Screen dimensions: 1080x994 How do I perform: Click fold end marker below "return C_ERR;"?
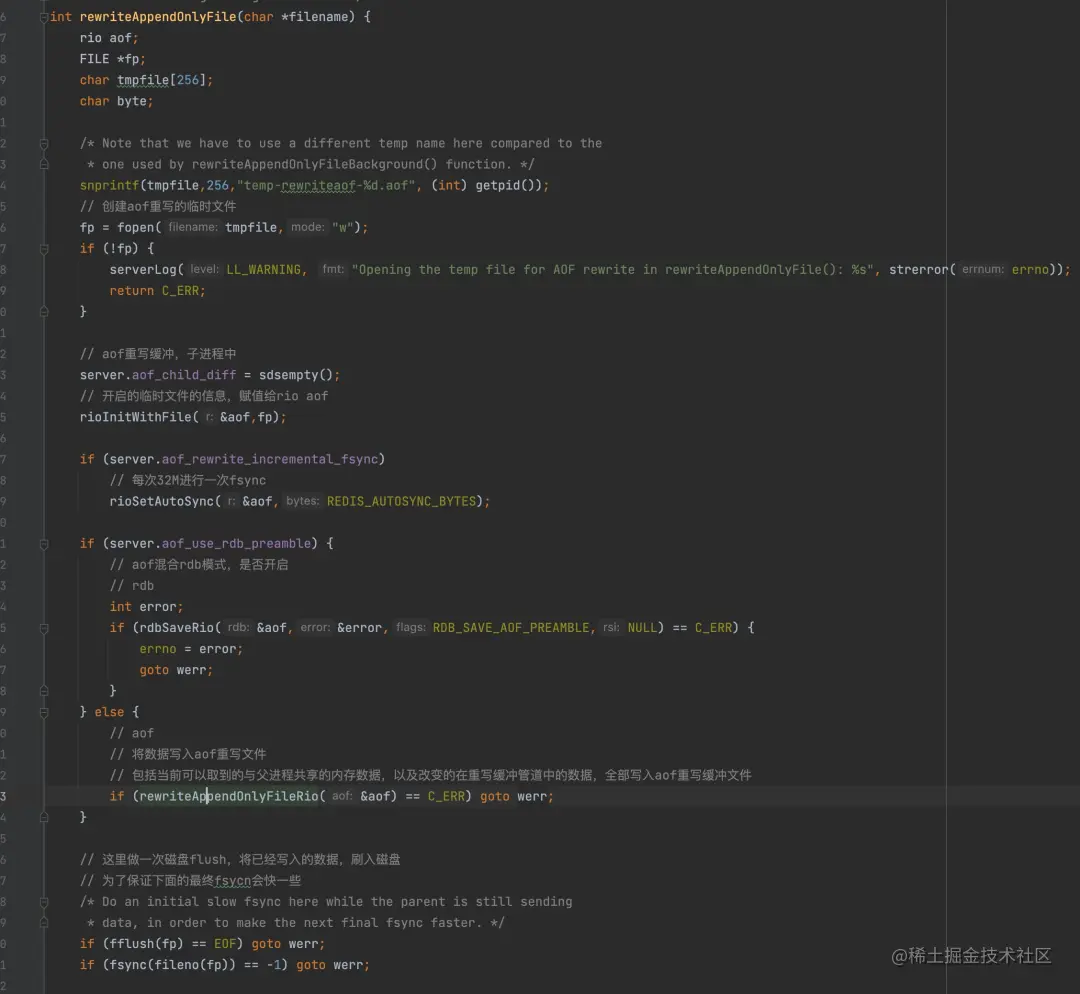pos(44,311)
